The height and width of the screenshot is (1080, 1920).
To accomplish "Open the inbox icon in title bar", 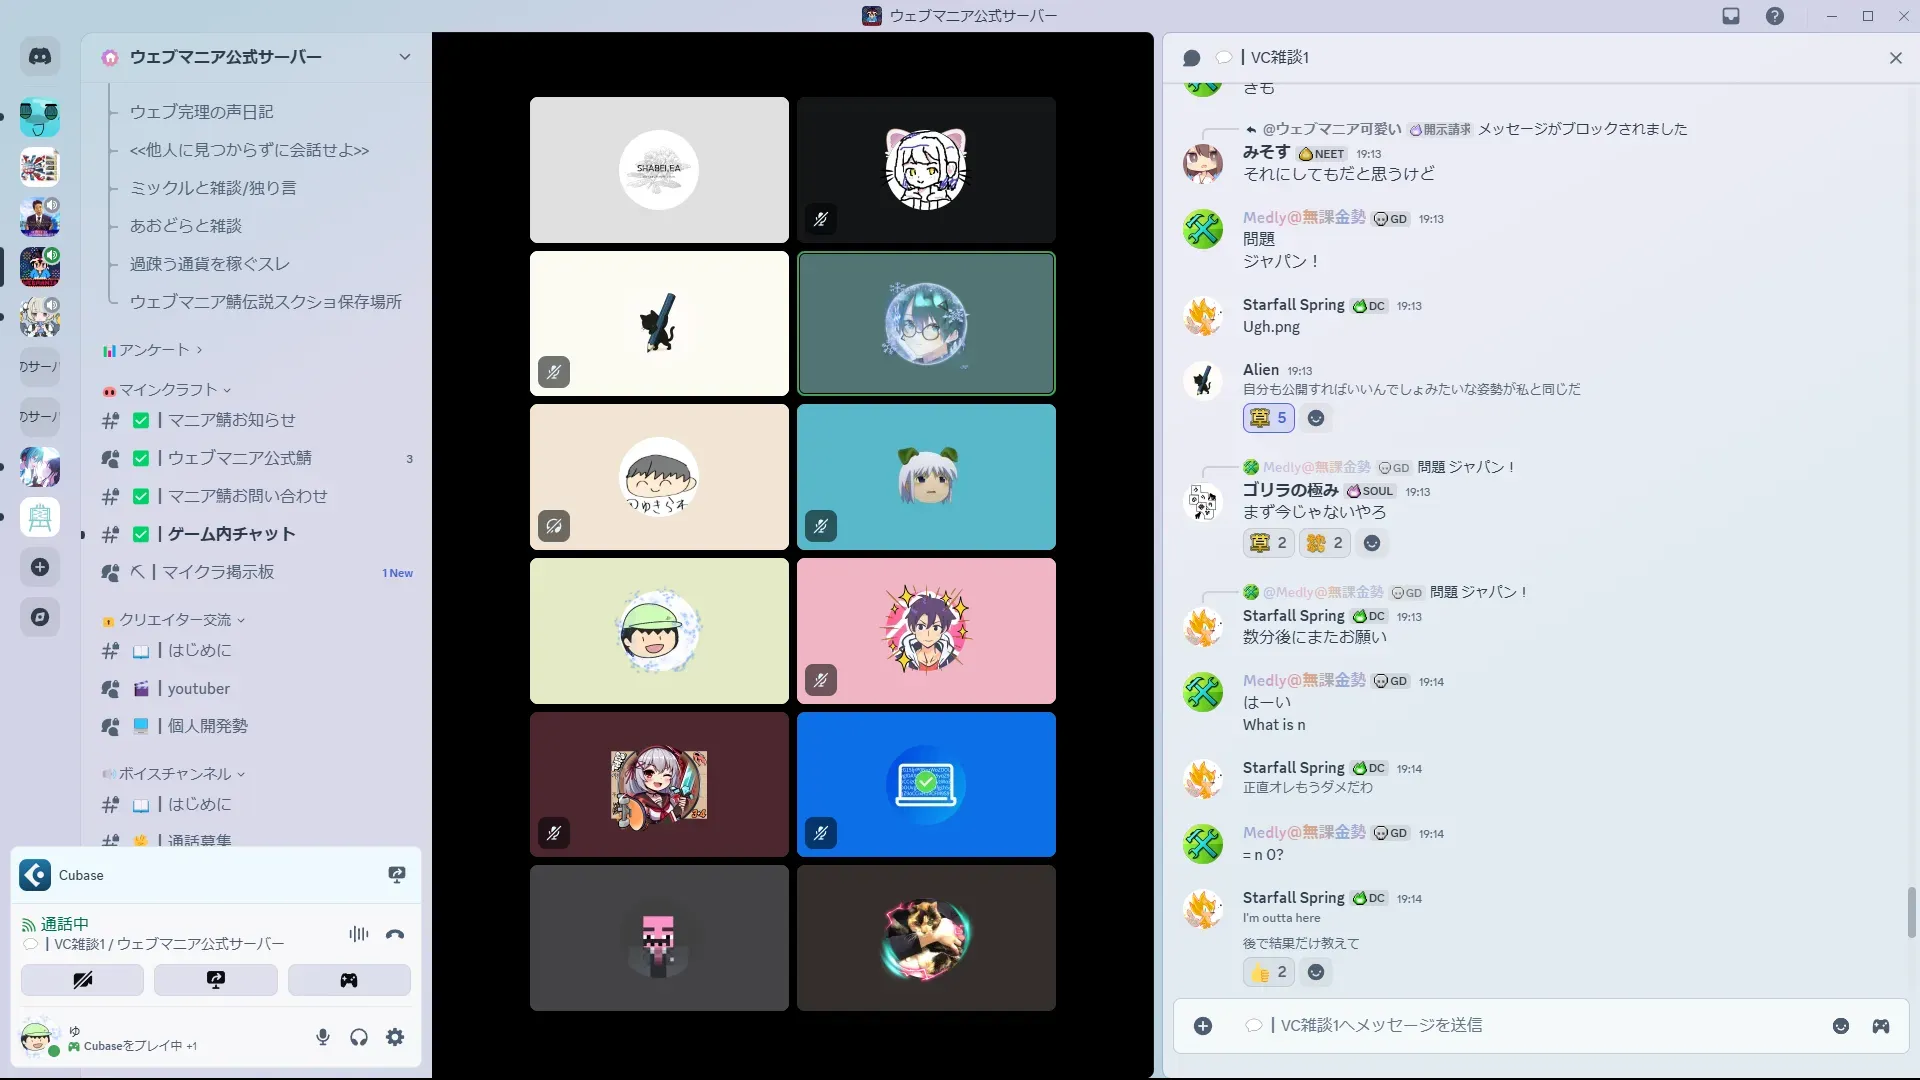I will (1731, 16).
